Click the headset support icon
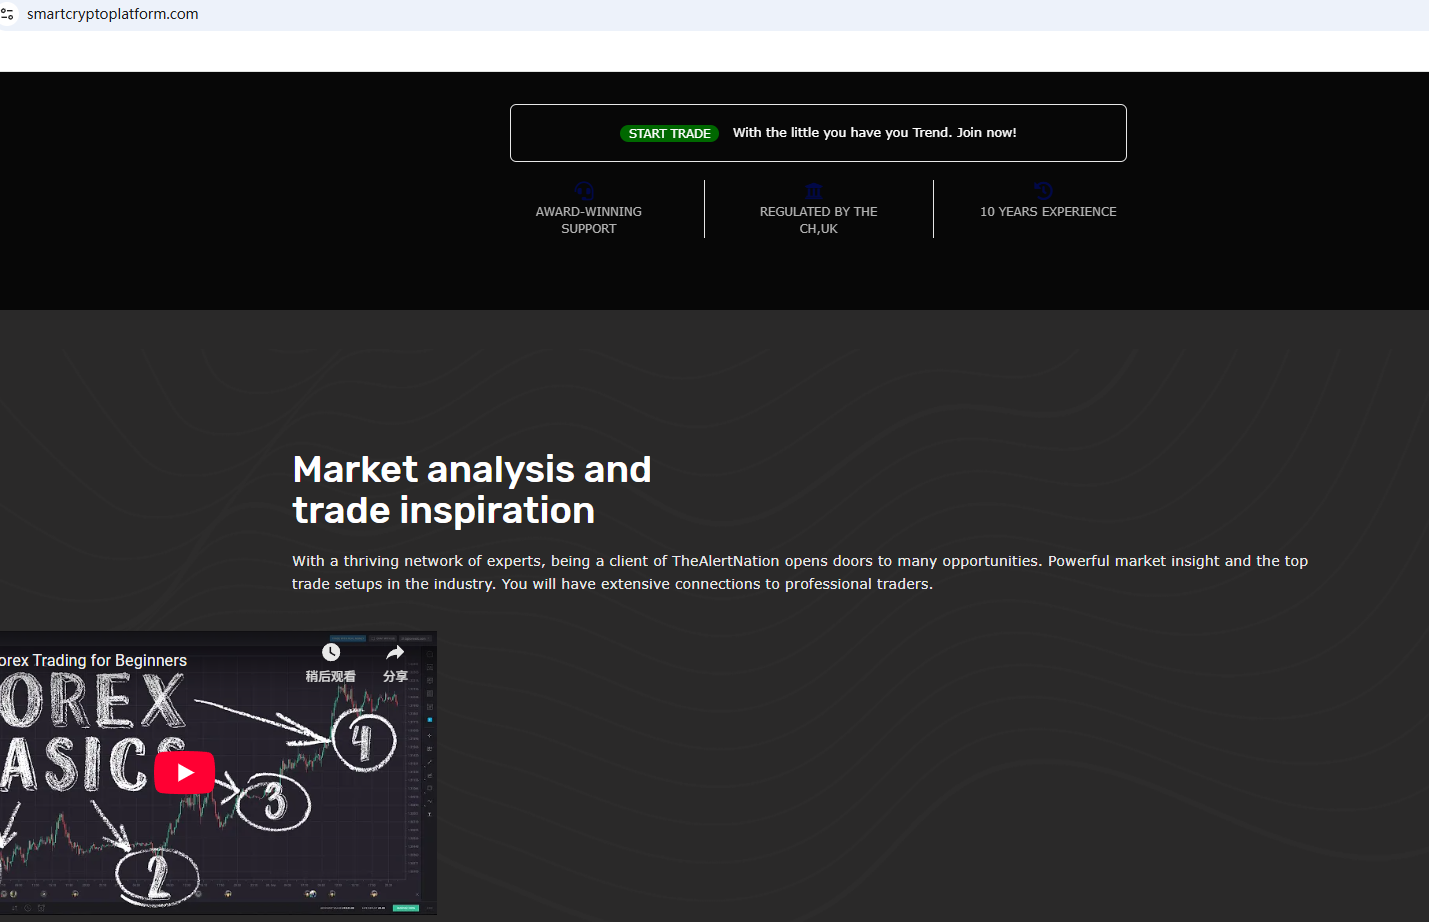The image size is (1429, 922). [585, 190]
